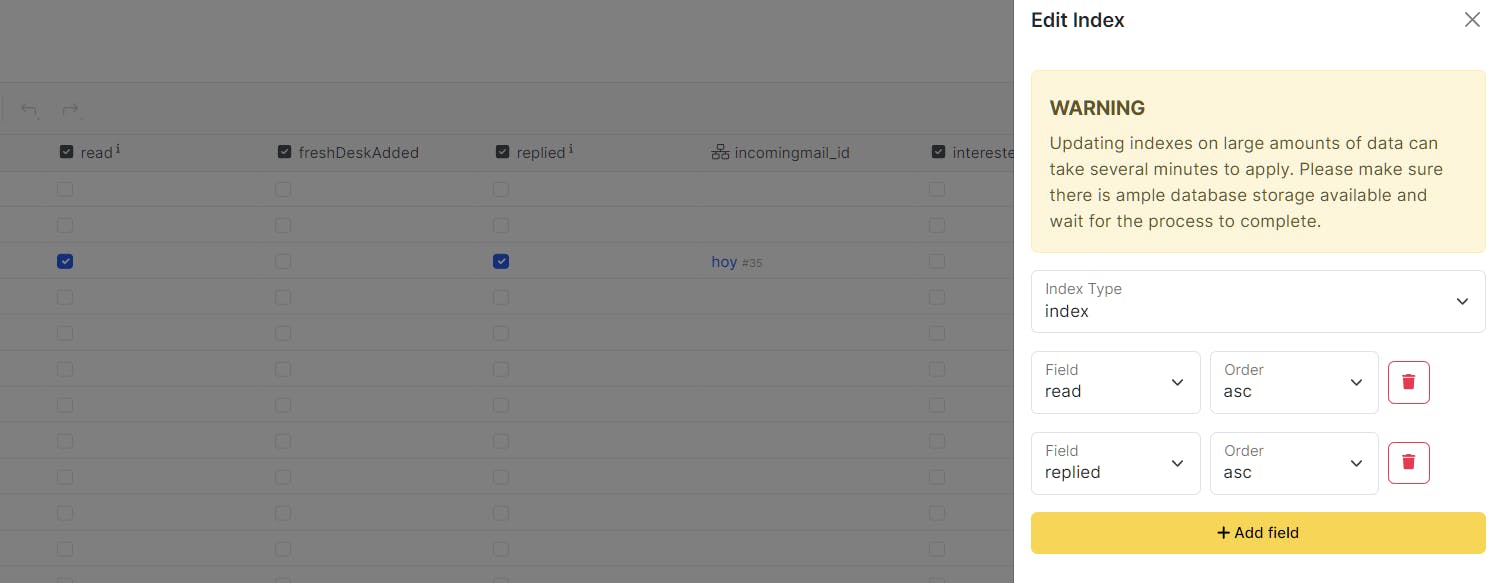The image size is (1491, 583).
Task: Delete the replied field index row
Action: (1408, 463)
